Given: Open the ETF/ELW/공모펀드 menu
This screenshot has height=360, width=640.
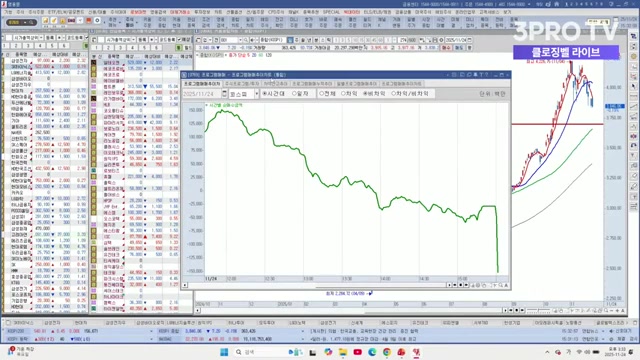Looking at the screenshot, I should (x=66, y=12).
